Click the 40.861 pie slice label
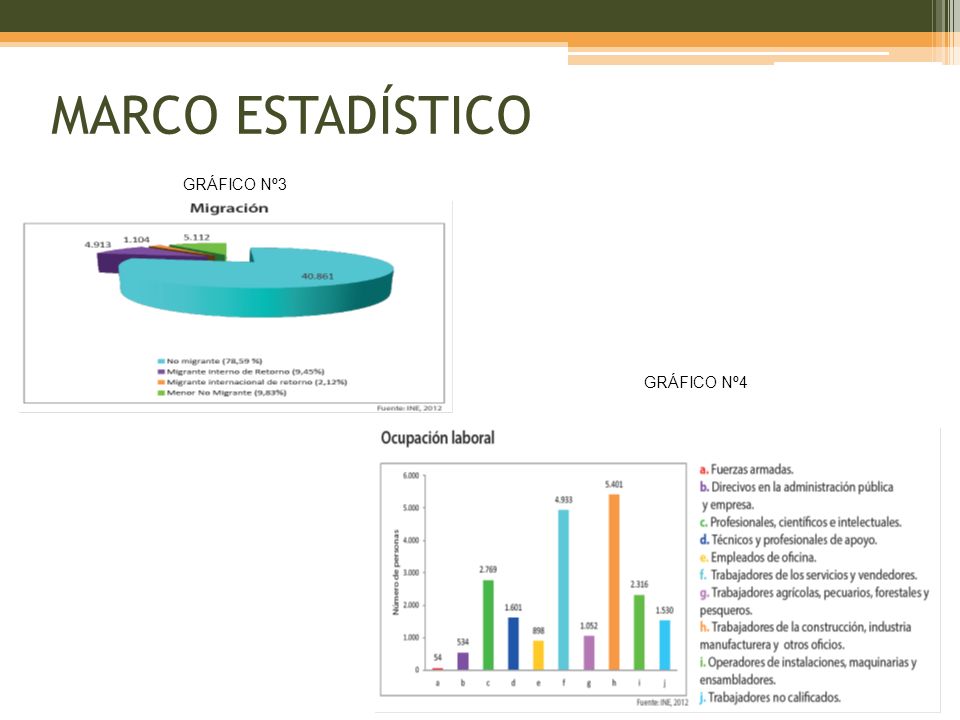The width and height of the screenshot is (960, 720). pos(318,276)
